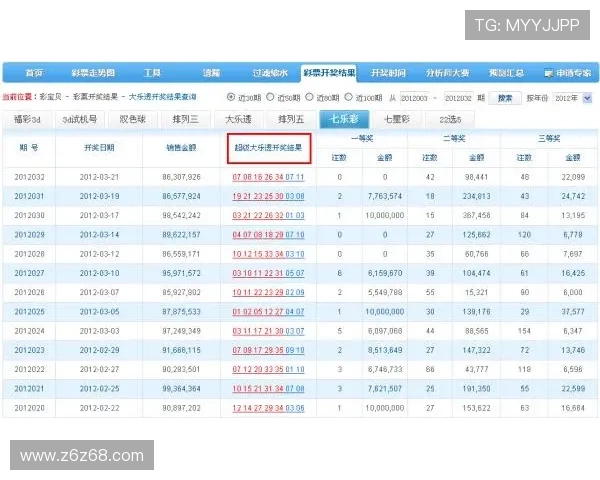Open the 分析师大赛 navigation item
600x480 pixels.
pos(447,73)
